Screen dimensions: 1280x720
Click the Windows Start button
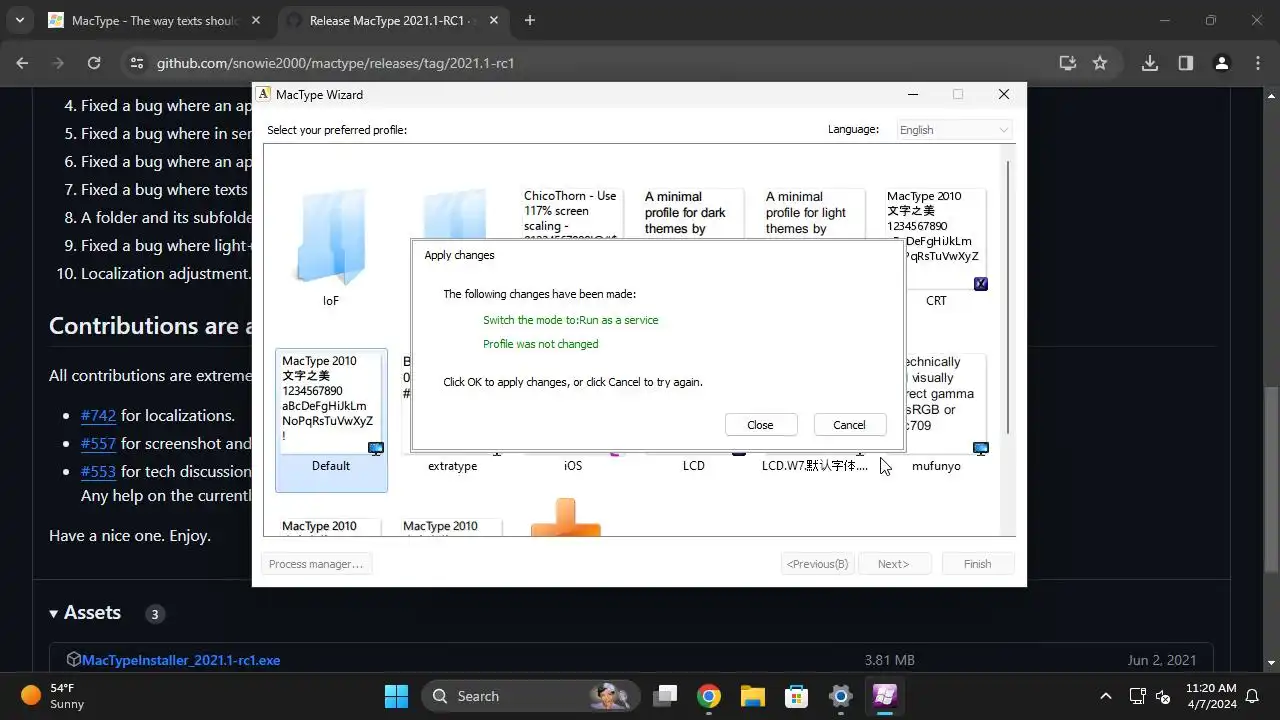[x=396, y=696]
